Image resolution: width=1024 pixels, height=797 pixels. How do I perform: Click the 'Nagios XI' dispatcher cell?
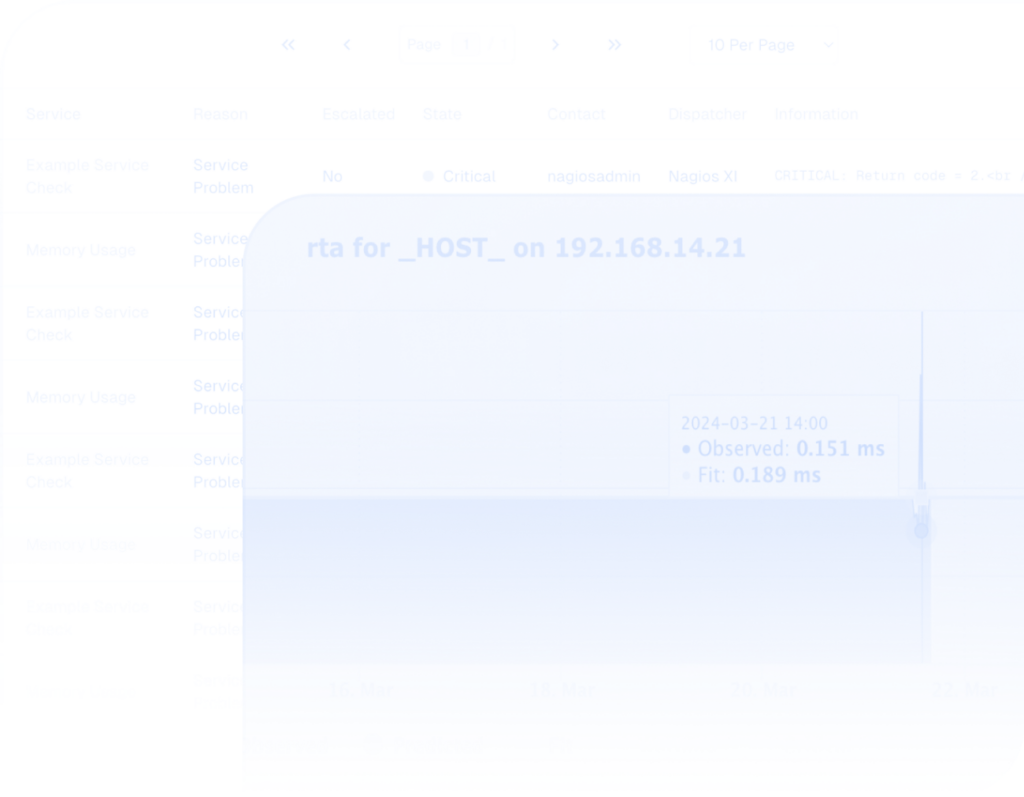(703, 176)
